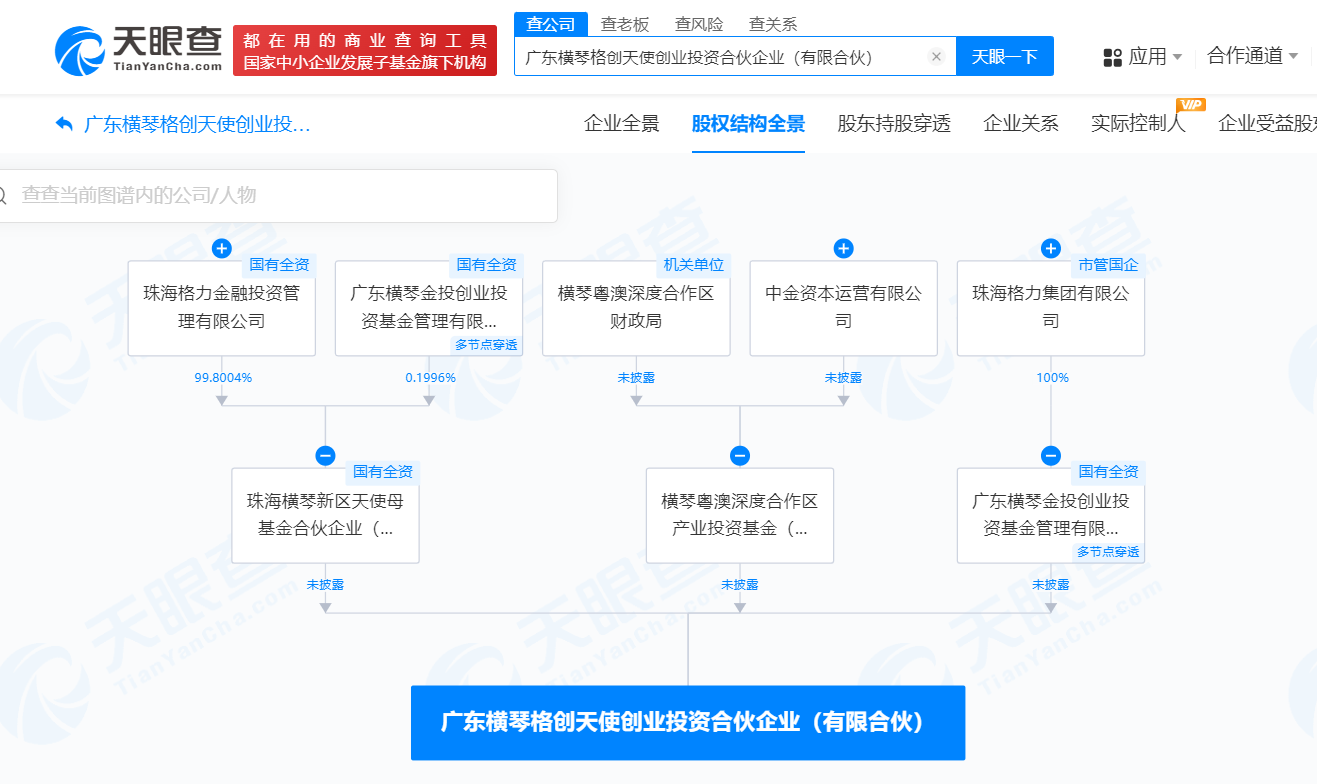1317x784 pixels.
Task: Click the 天眼一下 search button
Action: pos(1005,56)
